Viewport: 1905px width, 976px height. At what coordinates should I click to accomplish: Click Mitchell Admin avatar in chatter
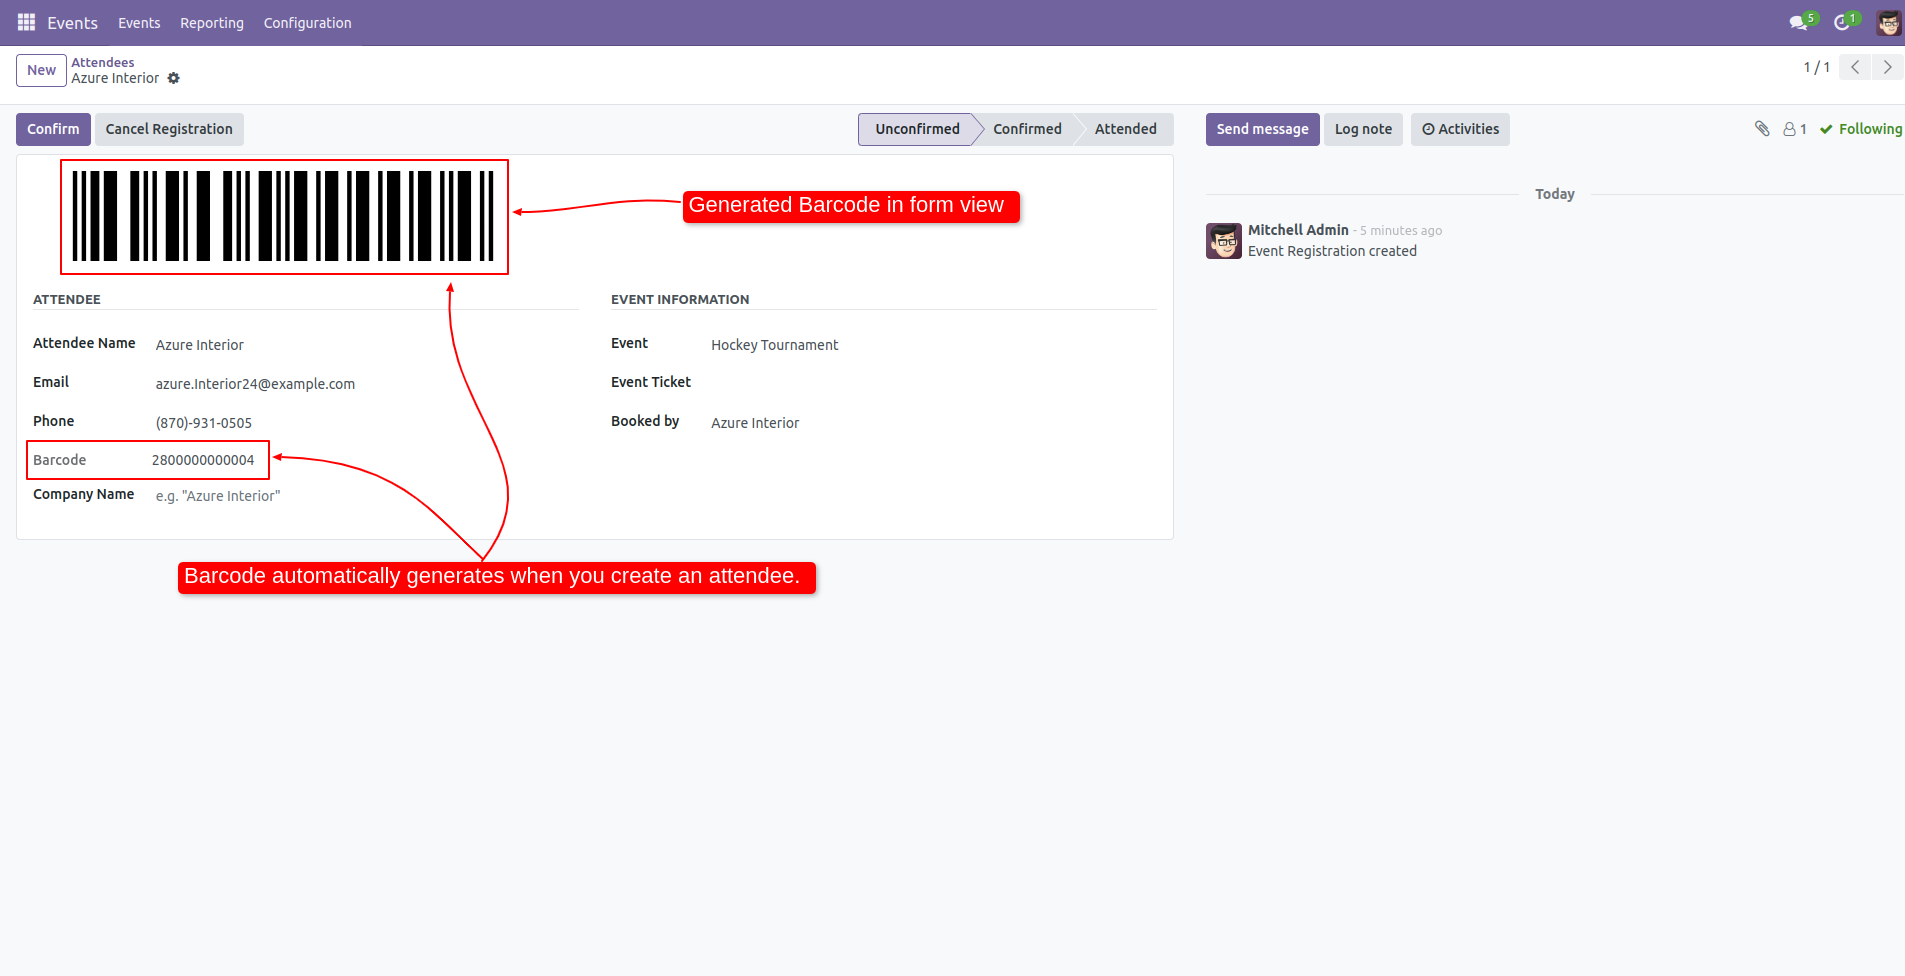click(1224, 241)
